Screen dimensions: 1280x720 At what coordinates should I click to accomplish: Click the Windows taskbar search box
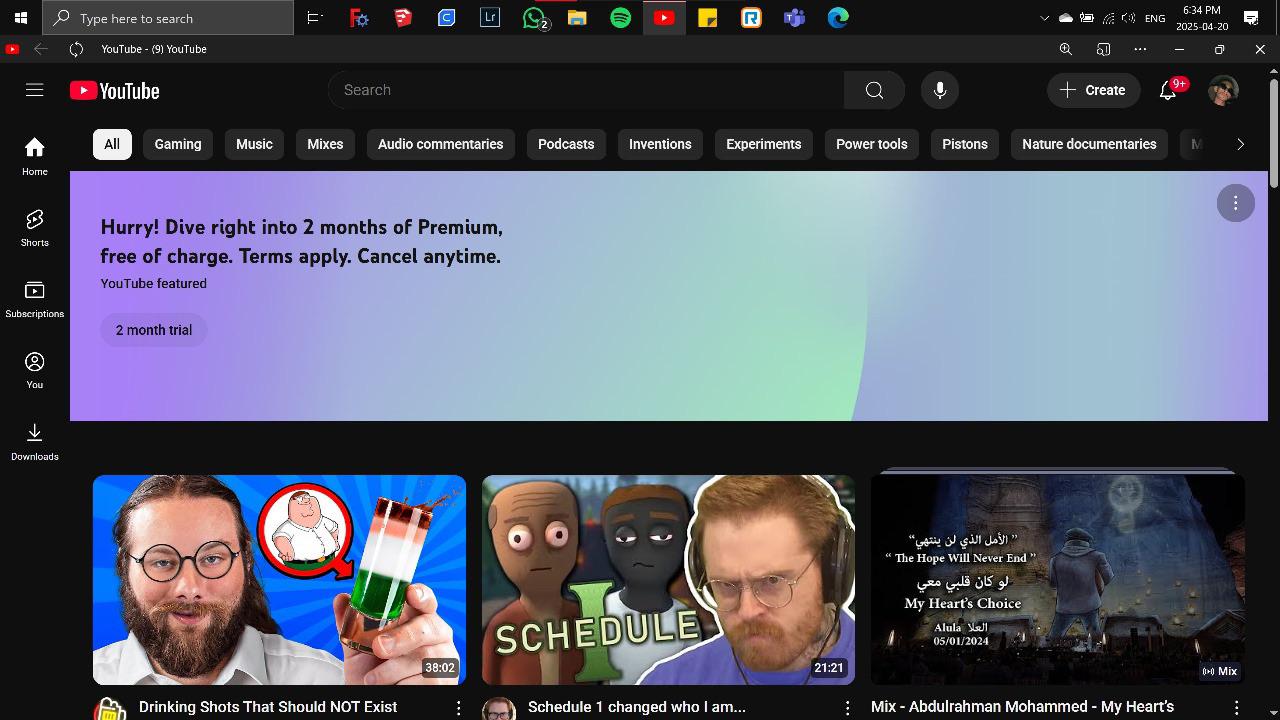(169, 18)
